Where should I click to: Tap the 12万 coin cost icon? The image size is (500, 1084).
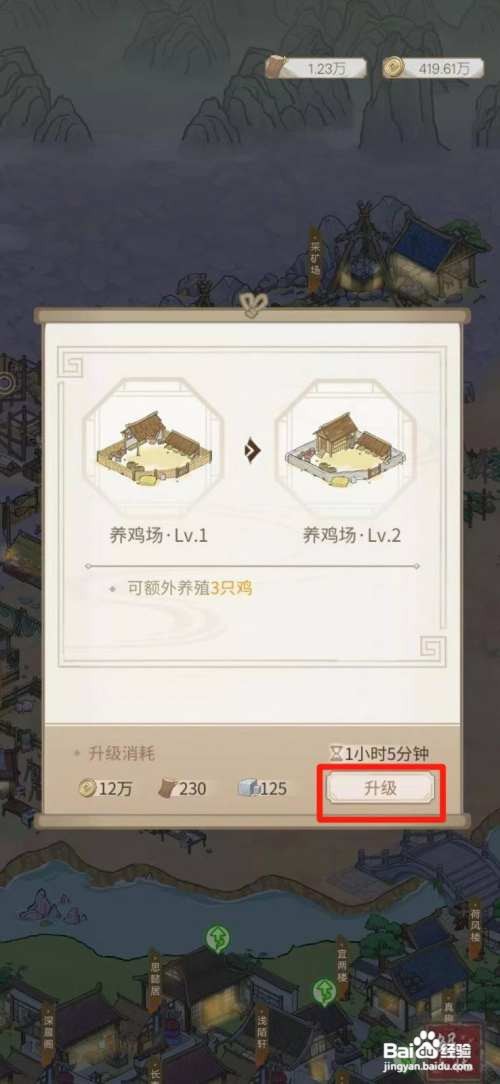[86, 788]
